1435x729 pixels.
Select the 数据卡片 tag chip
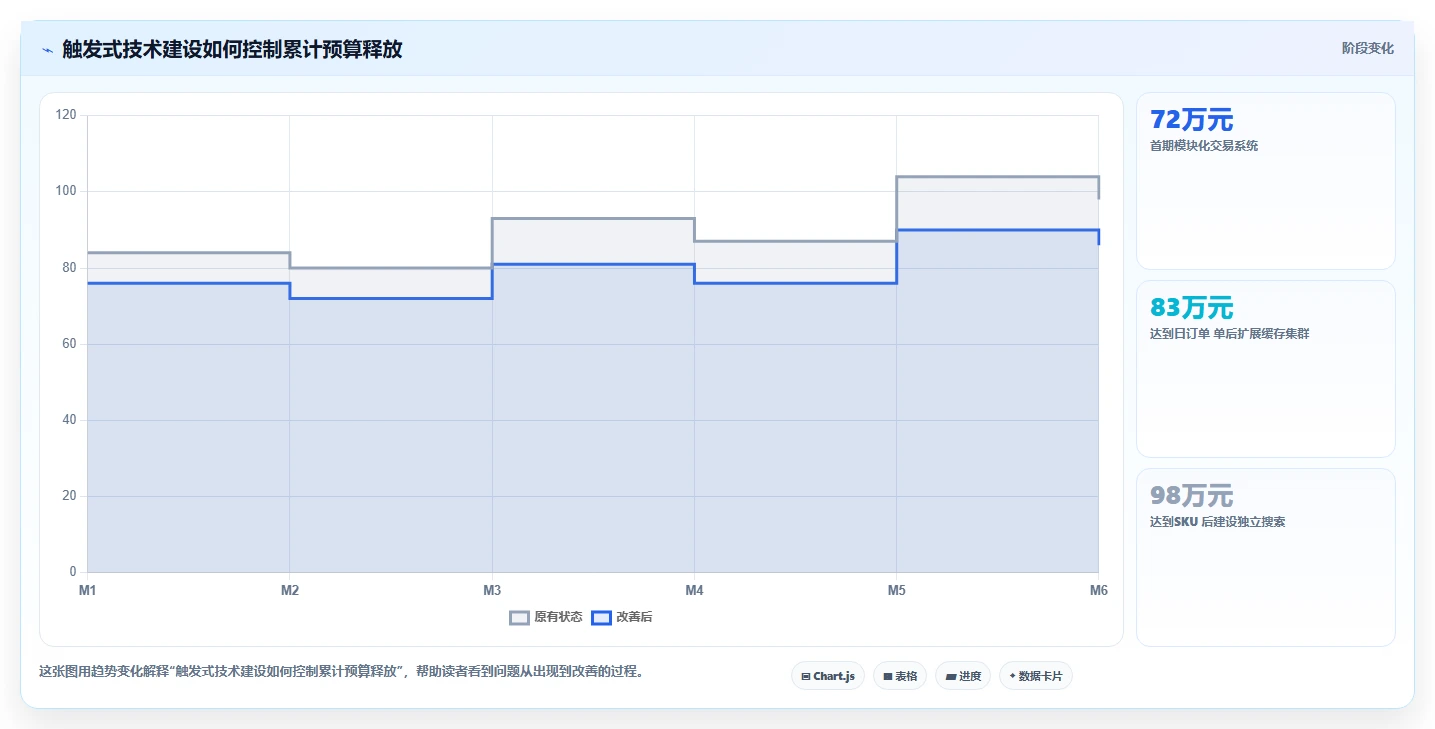click(1035, 676)
